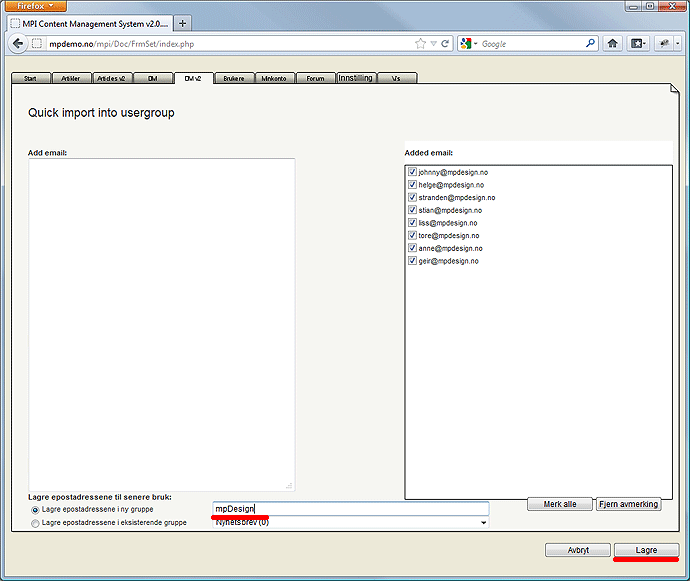The image size is (690, 581).
Task: Reload the page with refresh icon
Action: [445, 44]
